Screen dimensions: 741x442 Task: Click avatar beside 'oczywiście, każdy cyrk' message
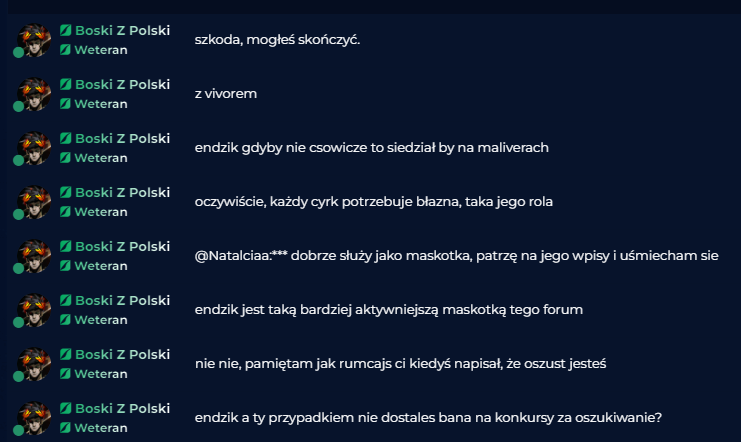[34, 201]
